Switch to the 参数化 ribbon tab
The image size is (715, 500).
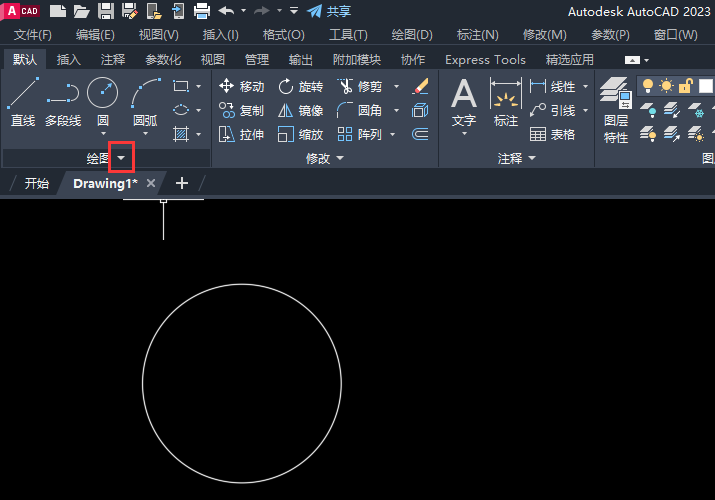pos(163,60)
